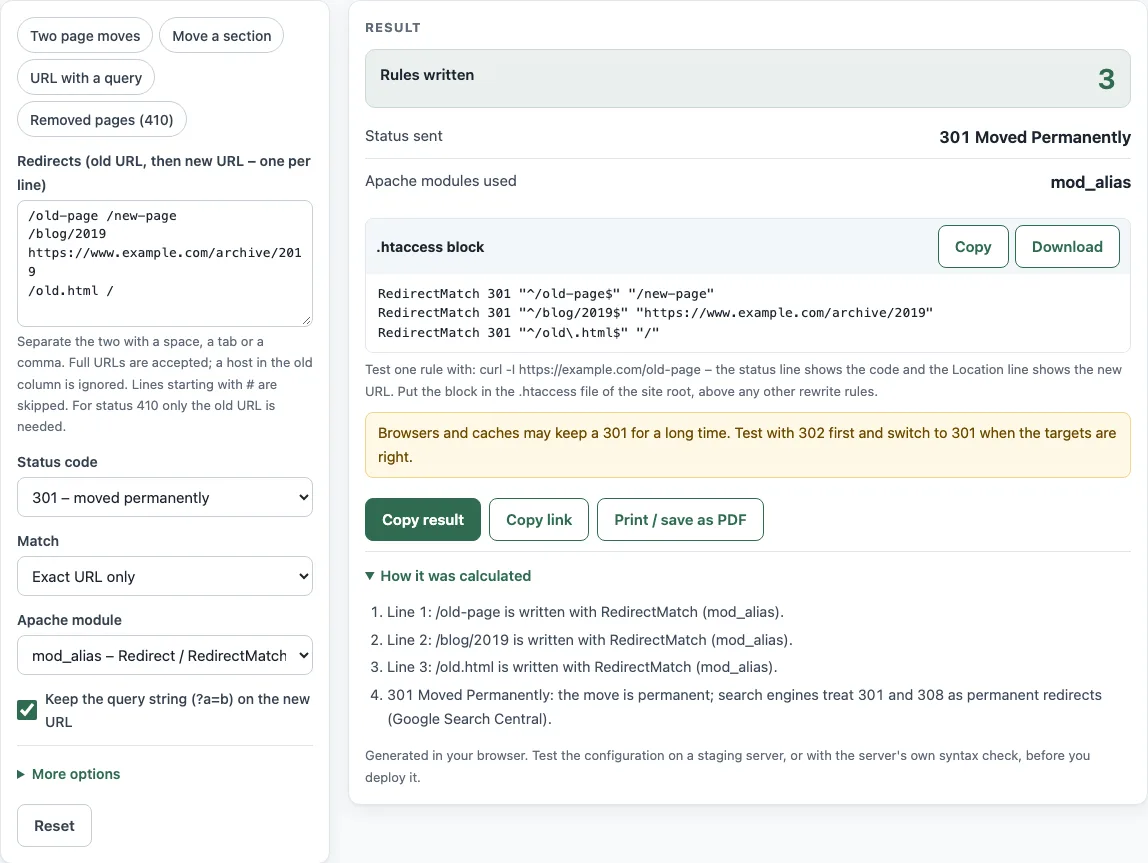Click the "Separate the two with a space" help text
The image size is (1148, 863).
click(x=165, y=384)
